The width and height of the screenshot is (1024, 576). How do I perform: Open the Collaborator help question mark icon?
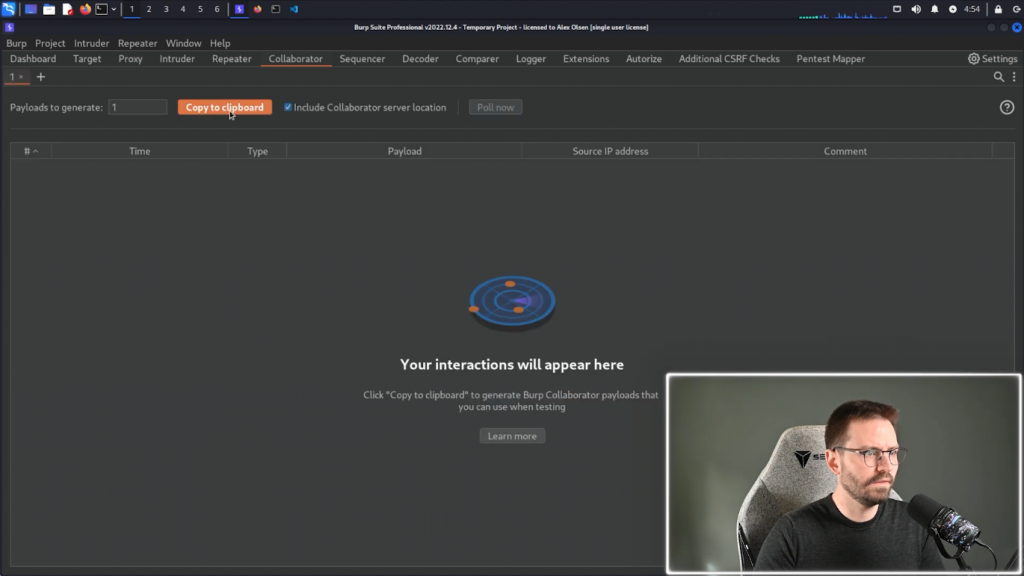click(1006, 107)
